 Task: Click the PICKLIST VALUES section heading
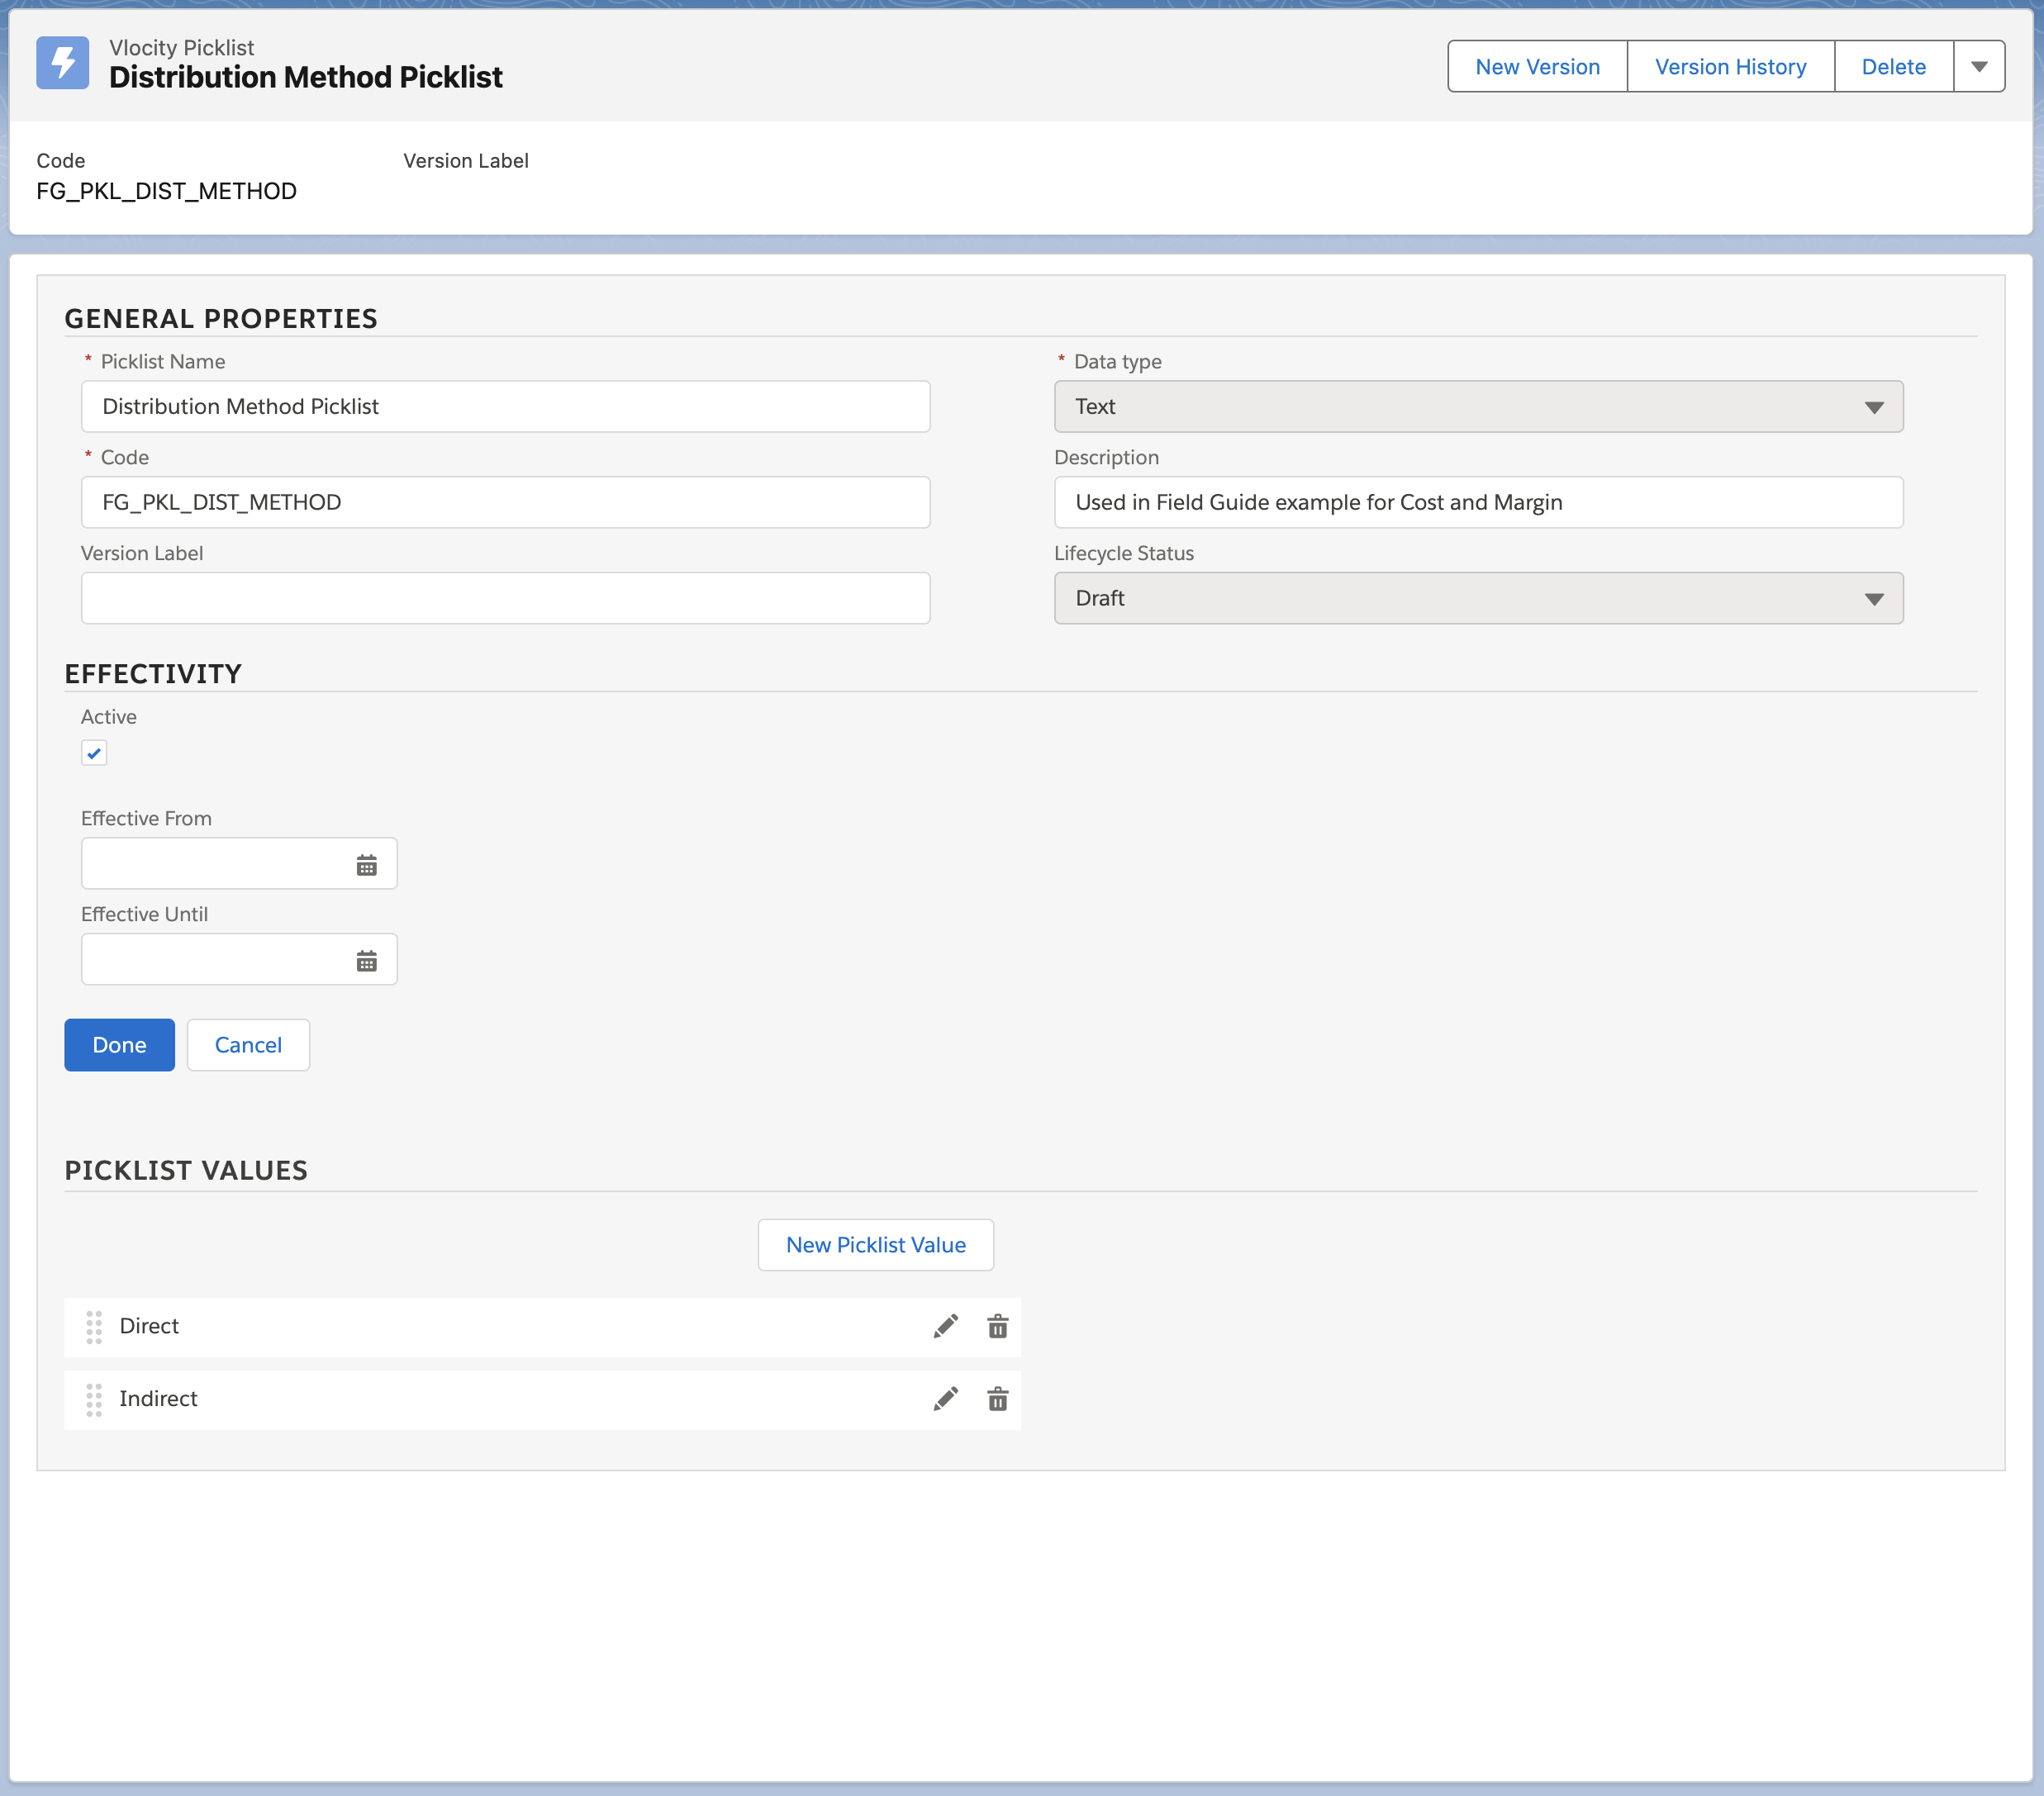coord(186,1170)
